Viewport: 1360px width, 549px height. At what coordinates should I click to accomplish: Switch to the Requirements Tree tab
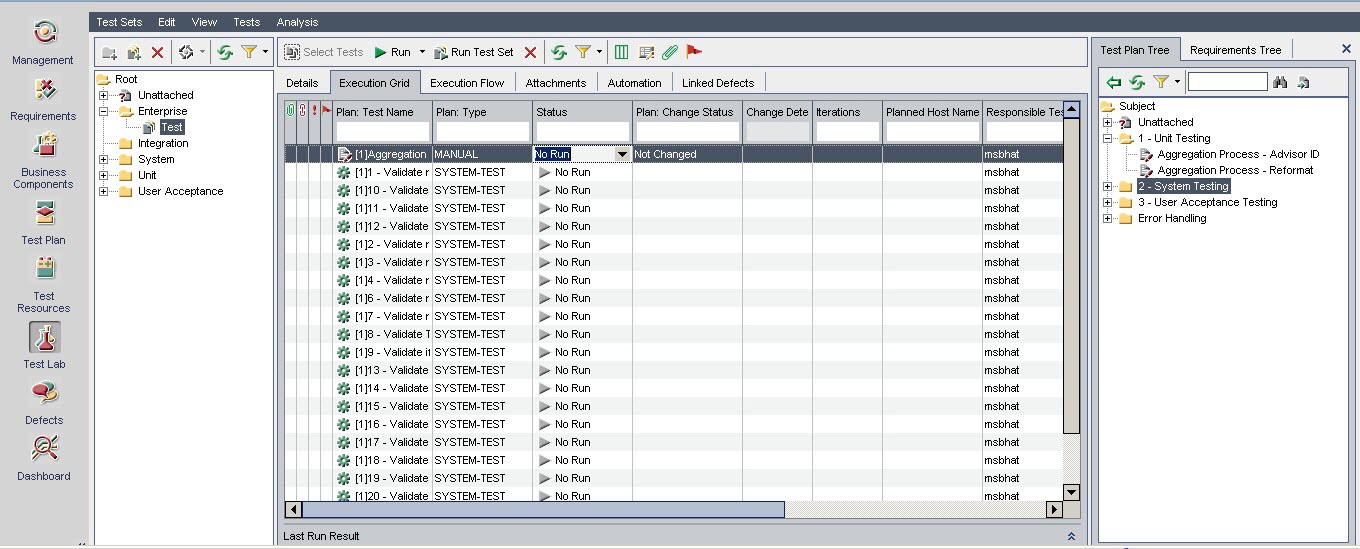point(1235,50)
